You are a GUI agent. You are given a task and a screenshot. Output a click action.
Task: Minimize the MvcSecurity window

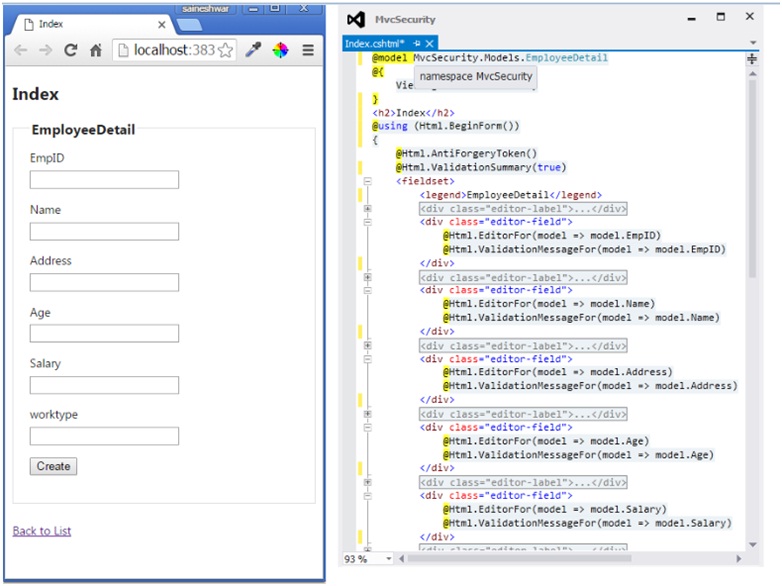692,18
